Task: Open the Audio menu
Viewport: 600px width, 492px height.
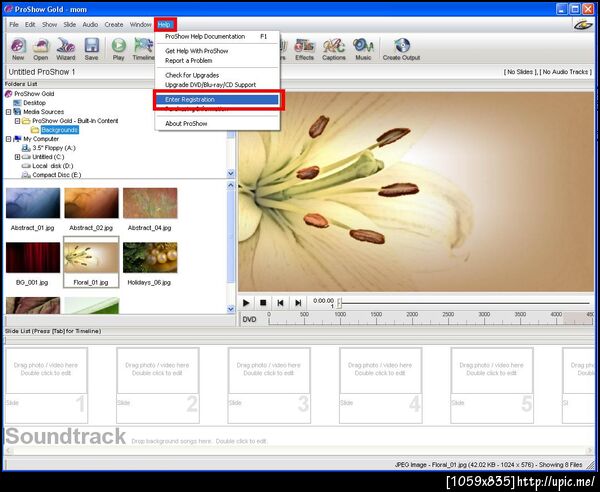Action: [x=90, y=24]
